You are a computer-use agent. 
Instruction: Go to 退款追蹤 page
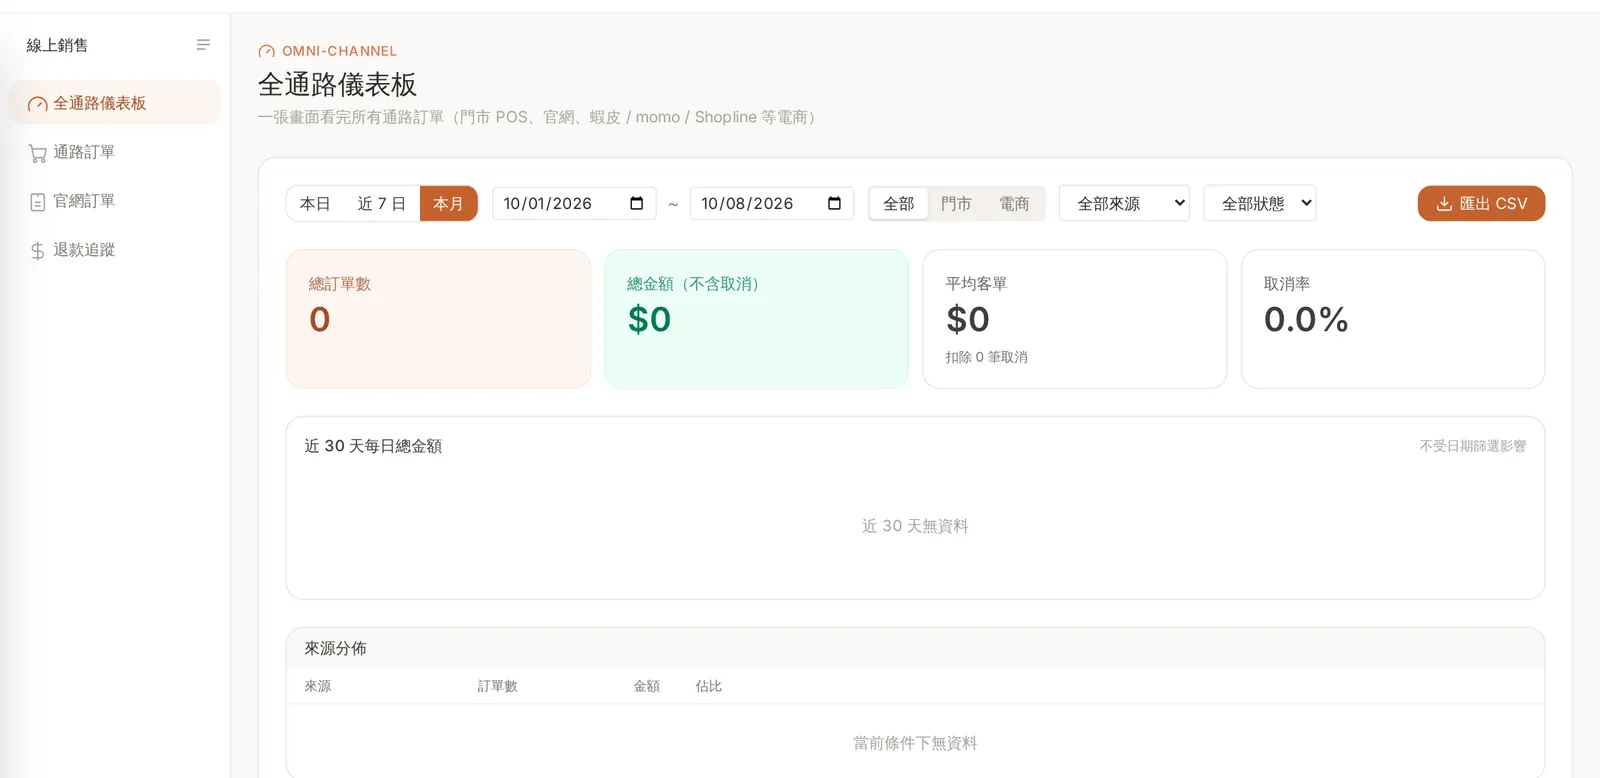click(115, 250)
